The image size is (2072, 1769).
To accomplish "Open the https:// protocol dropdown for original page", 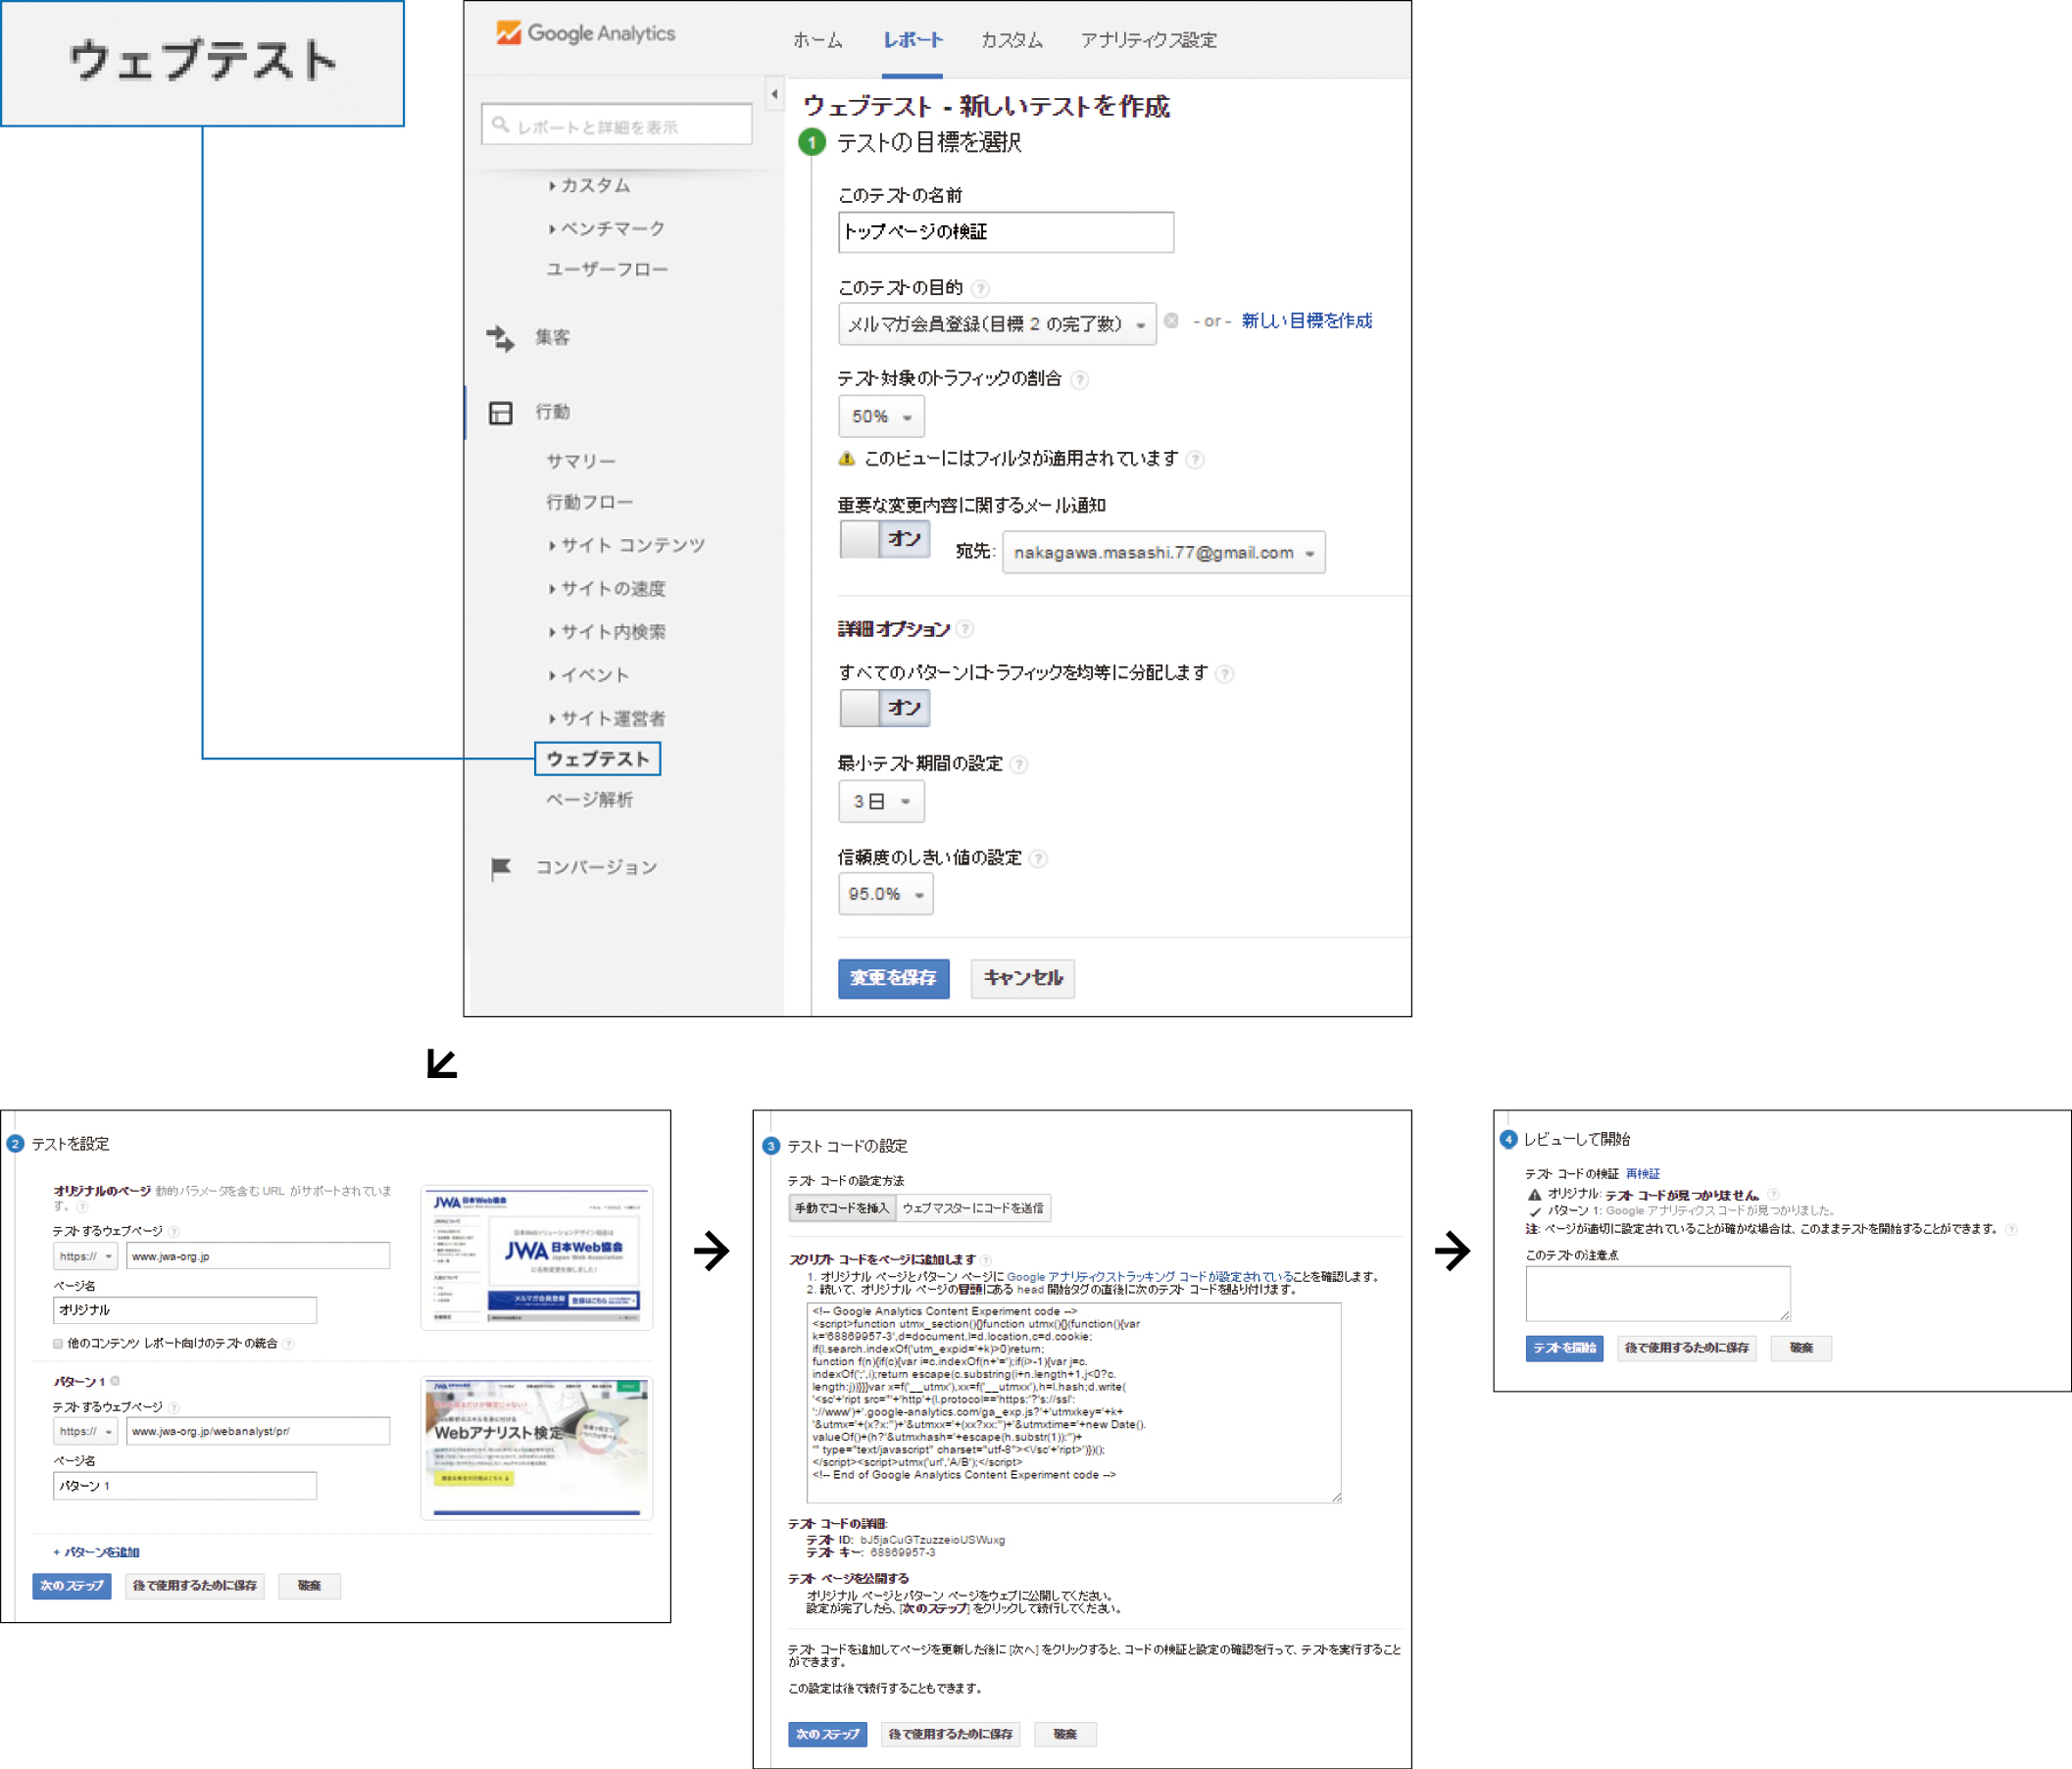I will tap(85, 1256).
